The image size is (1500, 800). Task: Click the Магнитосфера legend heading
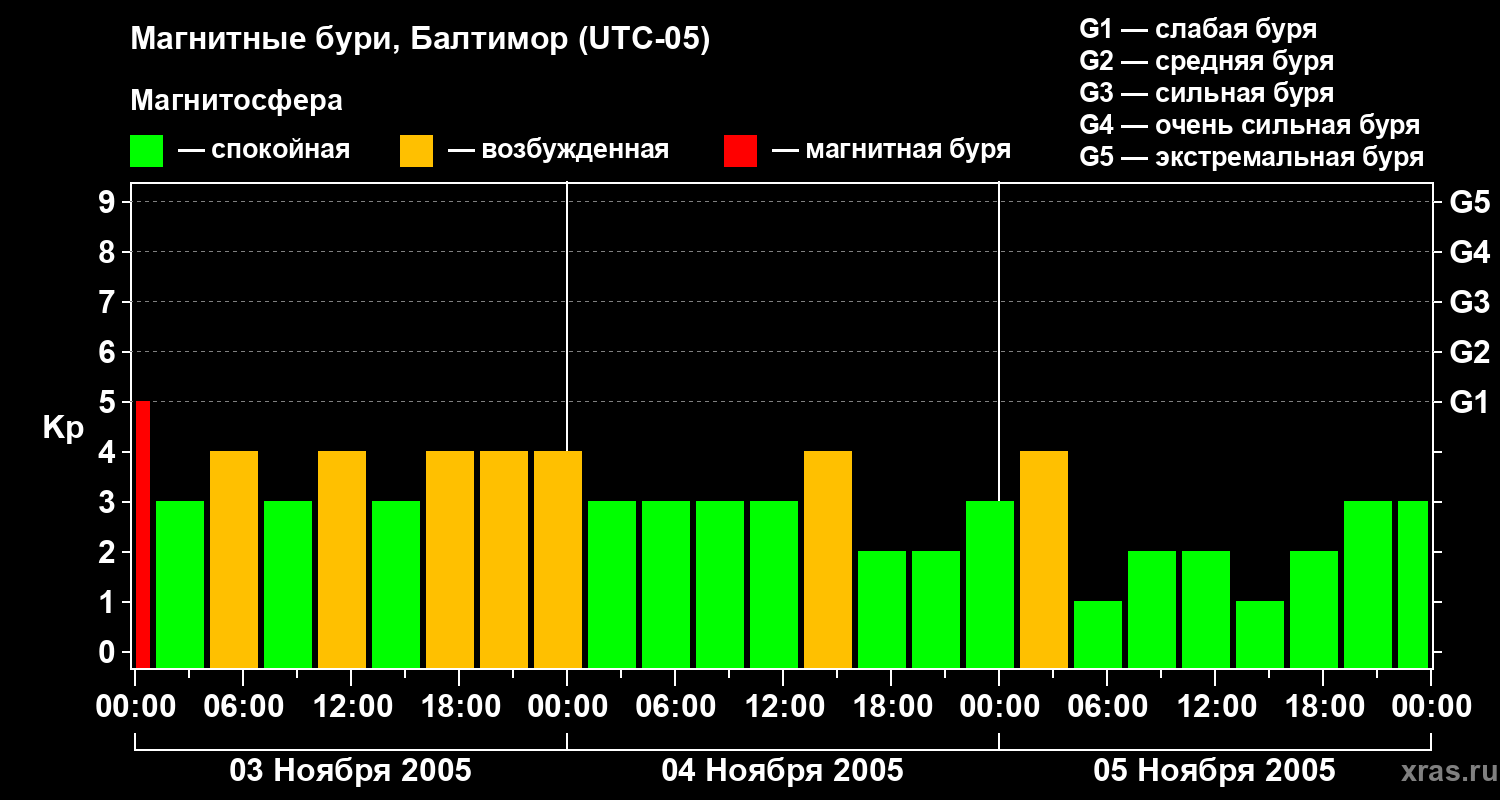236,101
